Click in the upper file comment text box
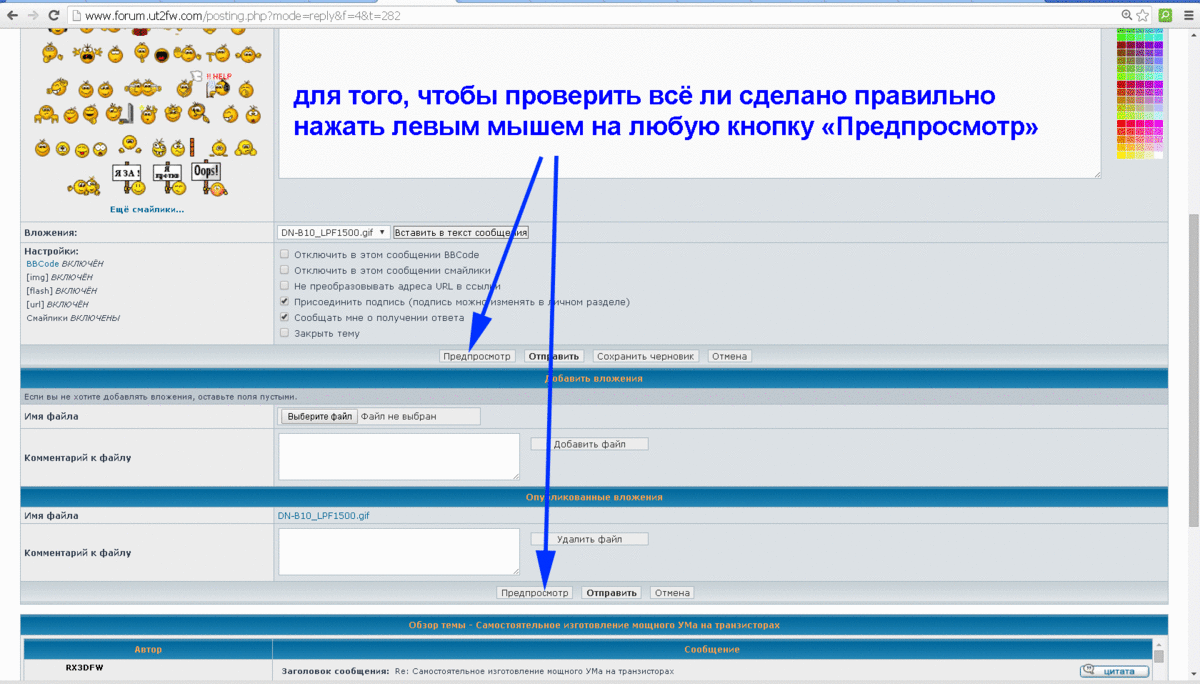 tap(399, 456)
